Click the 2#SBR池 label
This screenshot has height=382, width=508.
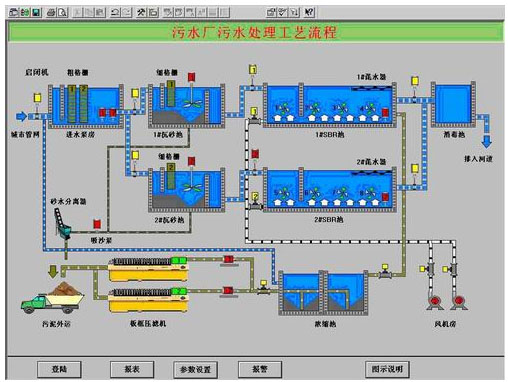[329, 219]
